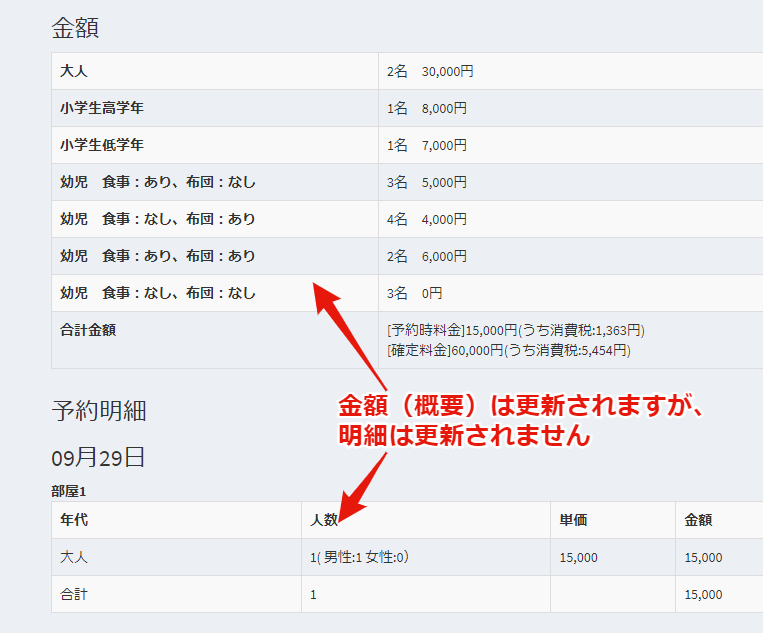Click the 合計 amount 15,000 cell

tap(703, 595)
